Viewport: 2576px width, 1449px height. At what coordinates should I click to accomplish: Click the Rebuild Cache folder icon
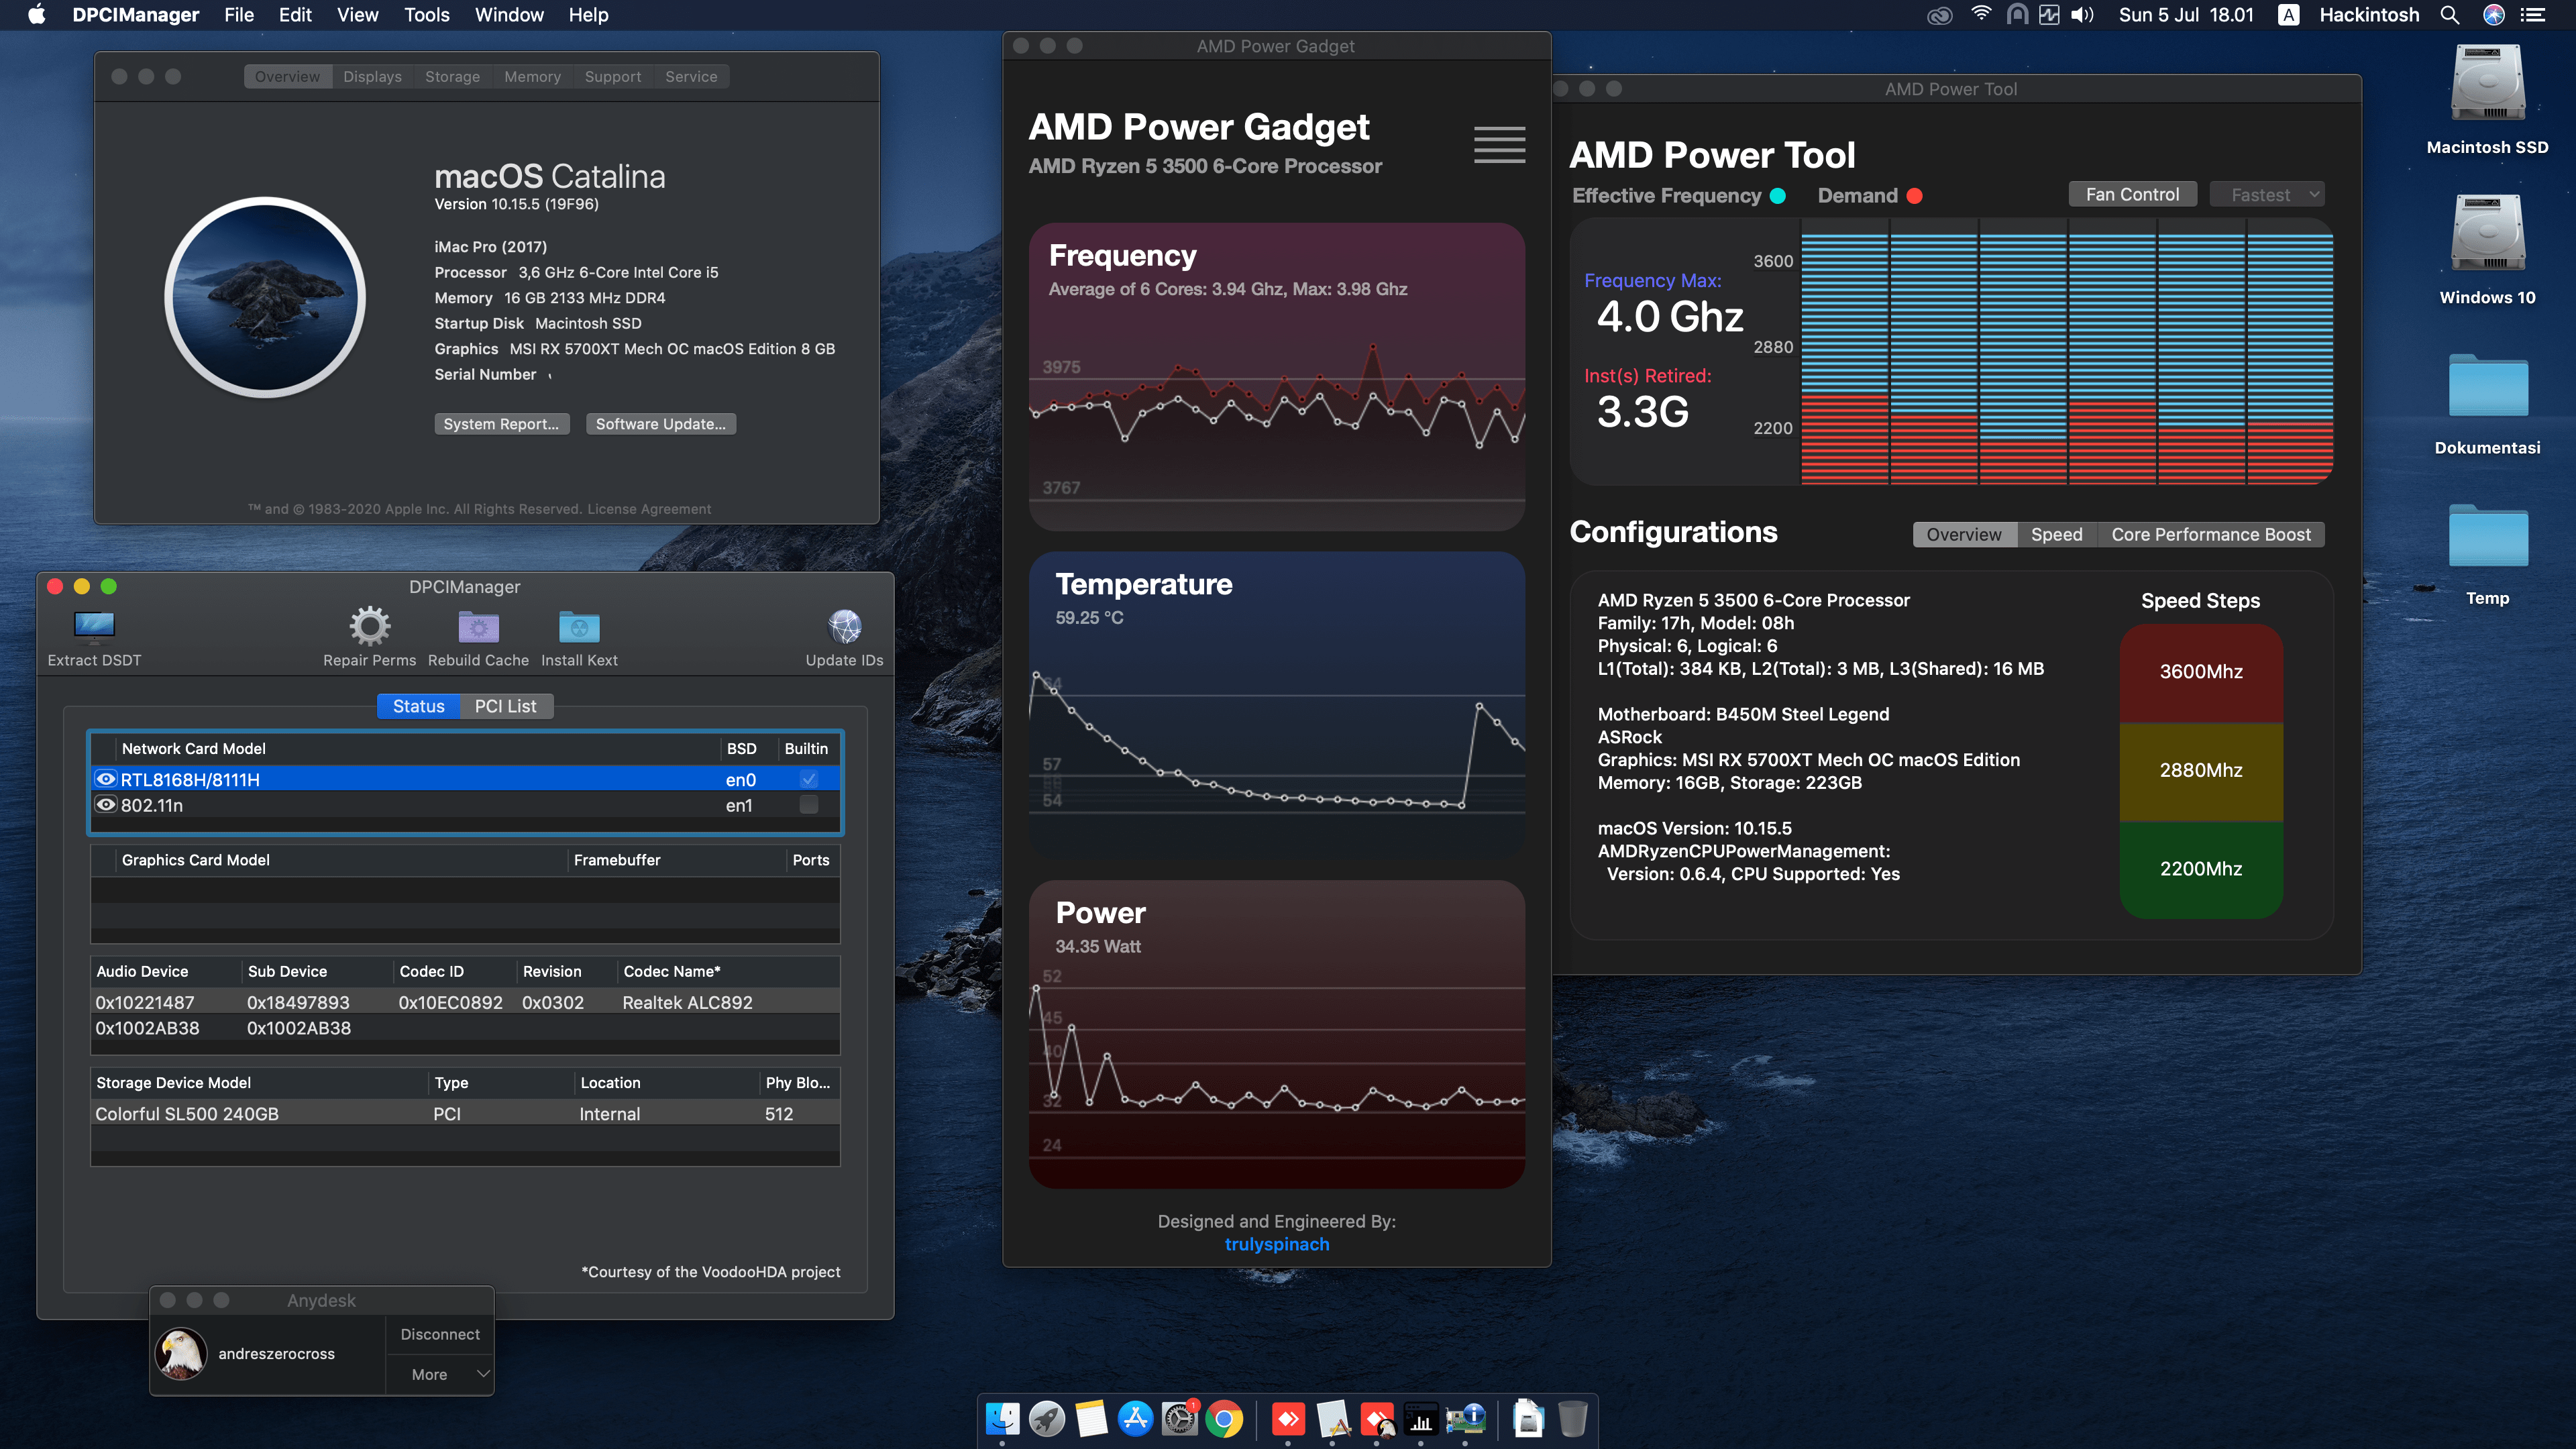click(x=478, y=627)
